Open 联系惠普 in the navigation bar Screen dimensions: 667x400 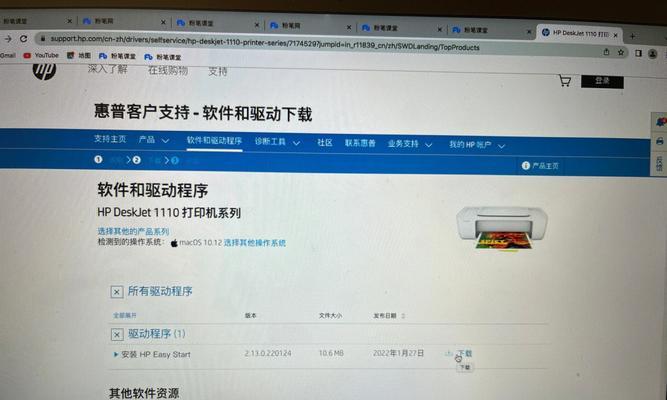point(360,143)
